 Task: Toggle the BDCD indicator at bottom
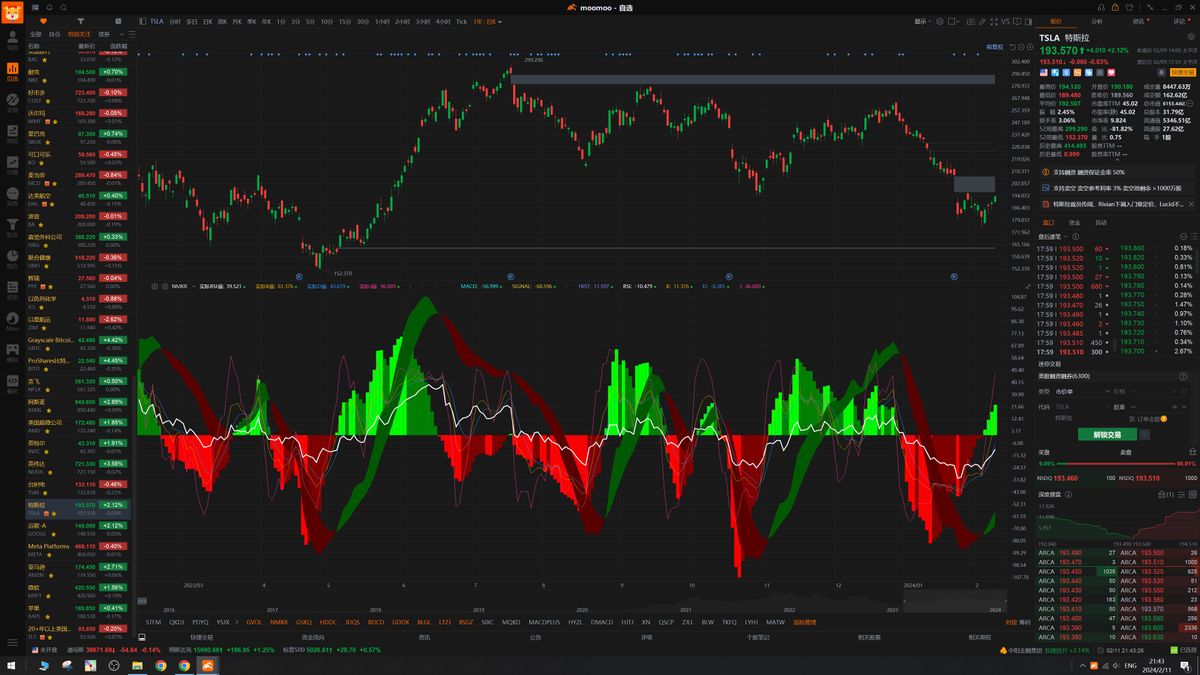[x=376, y=621]
